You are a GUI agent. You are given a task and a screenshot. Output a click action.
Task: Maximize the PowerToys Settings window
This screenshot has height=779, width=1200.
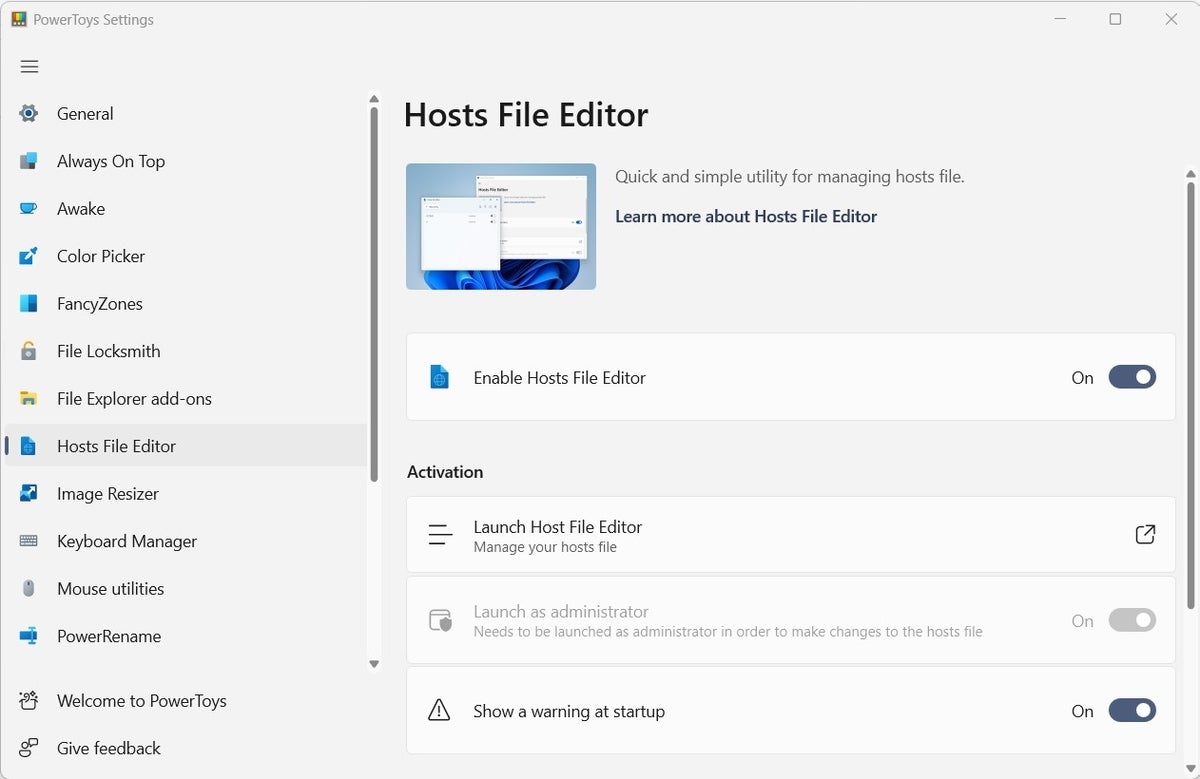pyautogui.click(x=1115, y=19)
